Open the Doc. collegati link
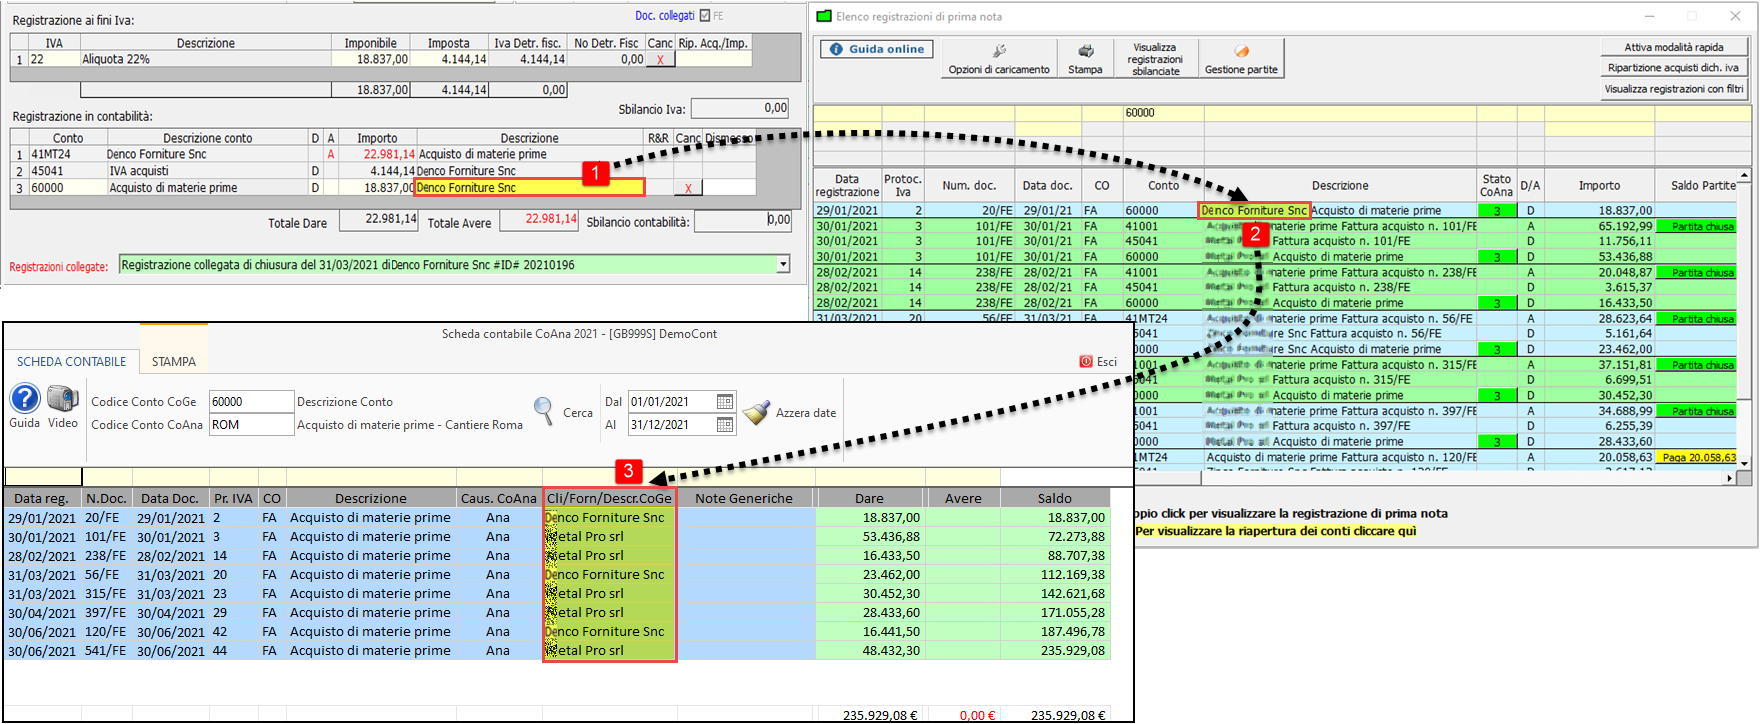 point(665,15)
